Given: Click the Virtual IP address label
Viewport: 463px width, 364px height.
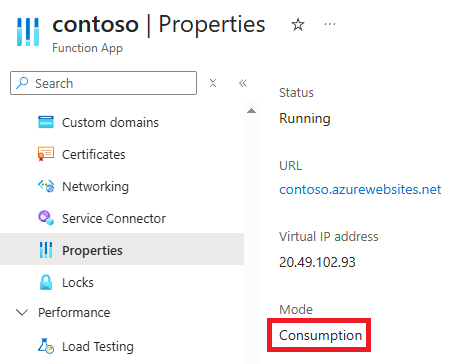Looking at the screenshot, I should (x=329, y=236).
